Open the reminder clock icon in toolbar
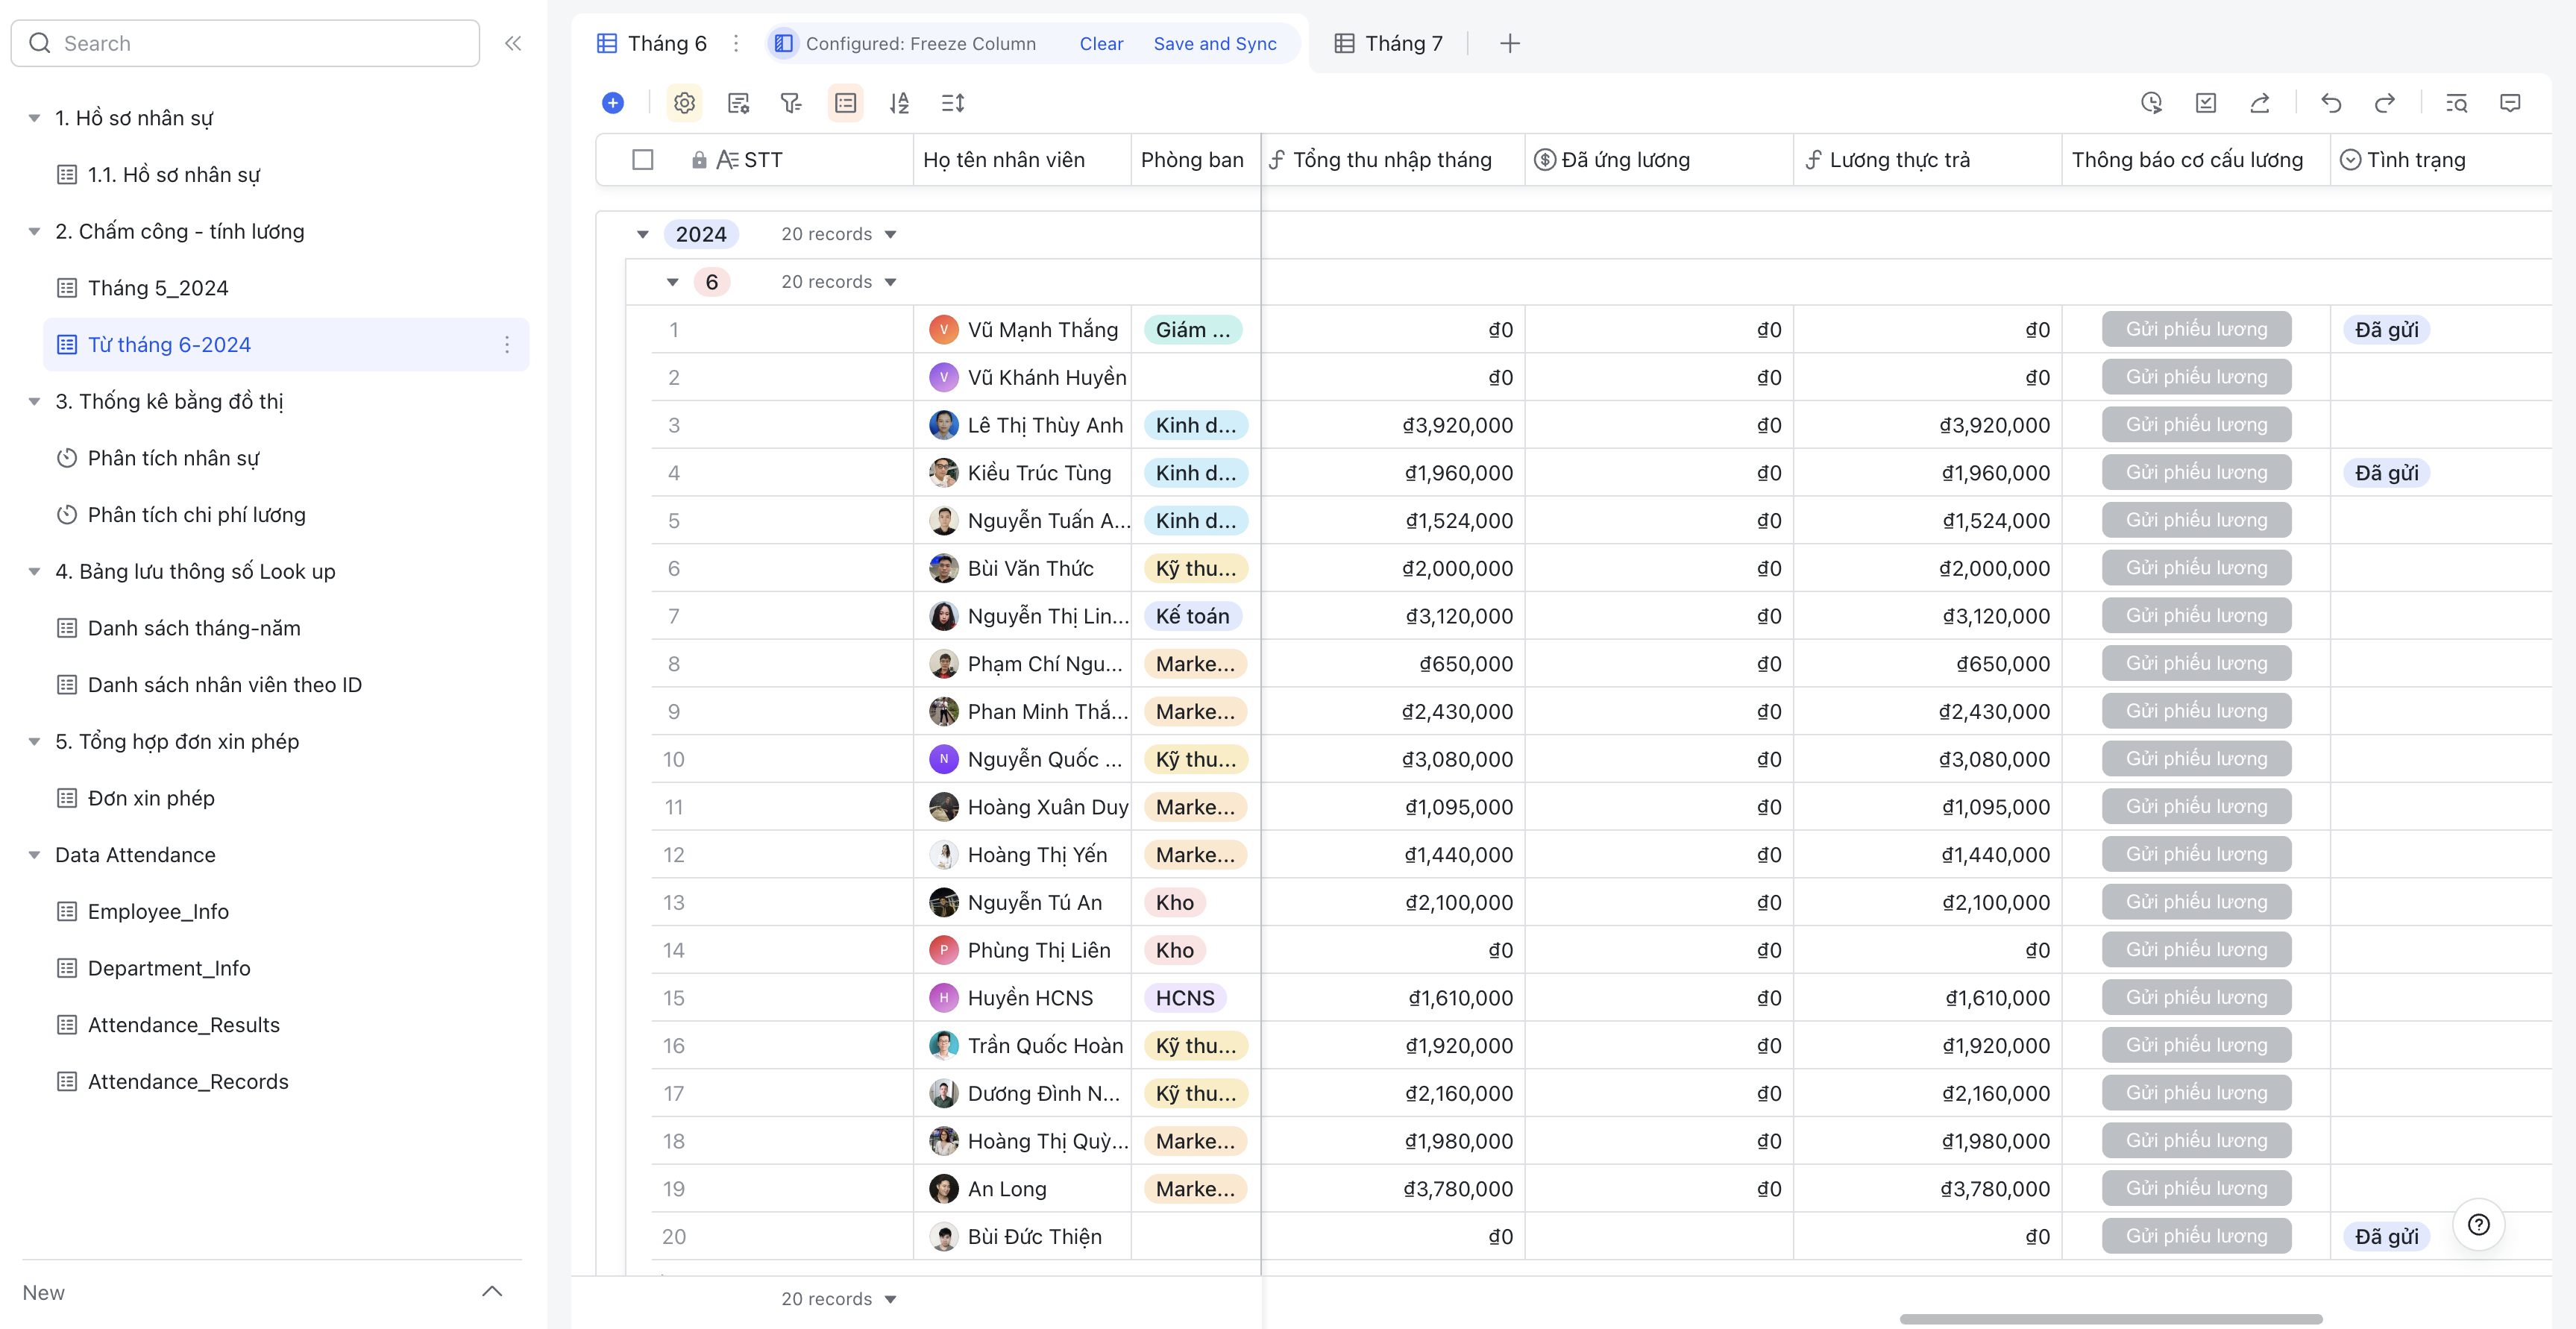Screen dimensions: 2576x1329 coord(2151,103)
